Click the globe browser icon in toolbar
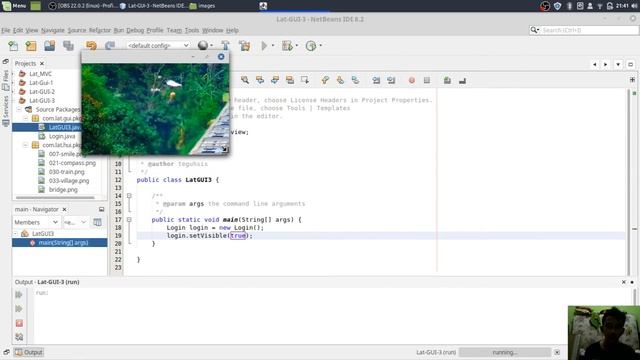The height and width of the screenshot is (360, 640). pyautogui.click(x=202, y=45)
